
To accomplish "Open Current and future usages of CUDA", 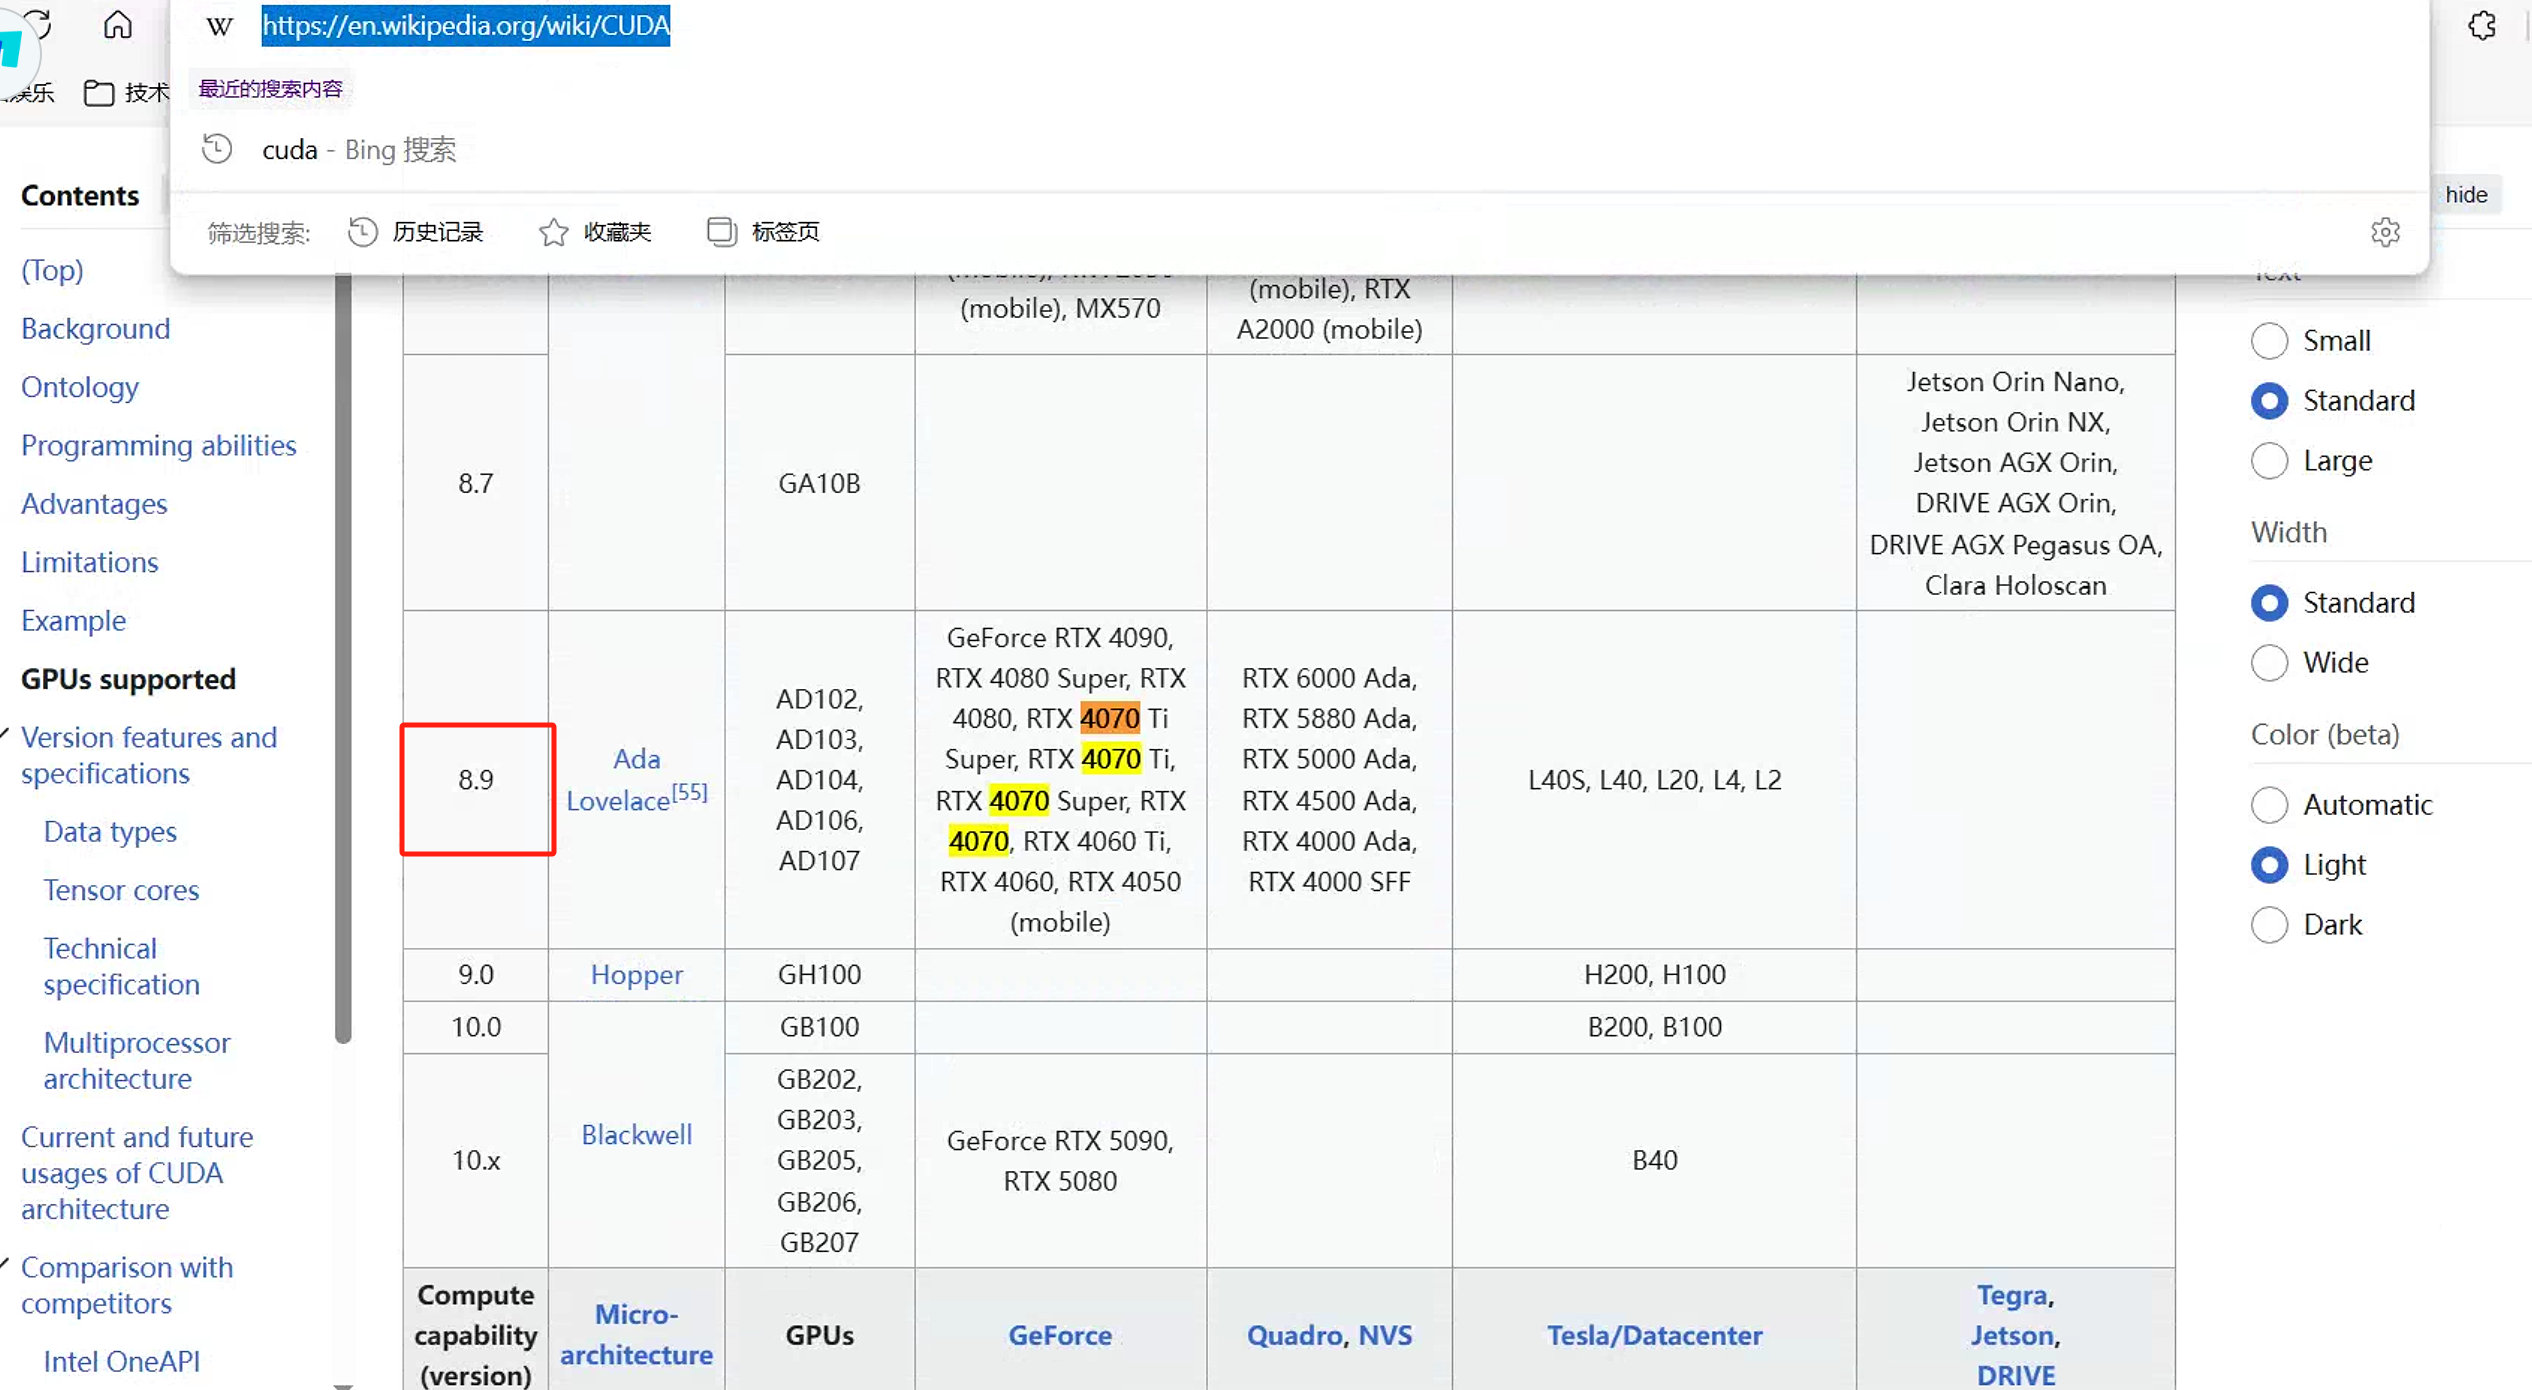I will [x=137, y=1173].
